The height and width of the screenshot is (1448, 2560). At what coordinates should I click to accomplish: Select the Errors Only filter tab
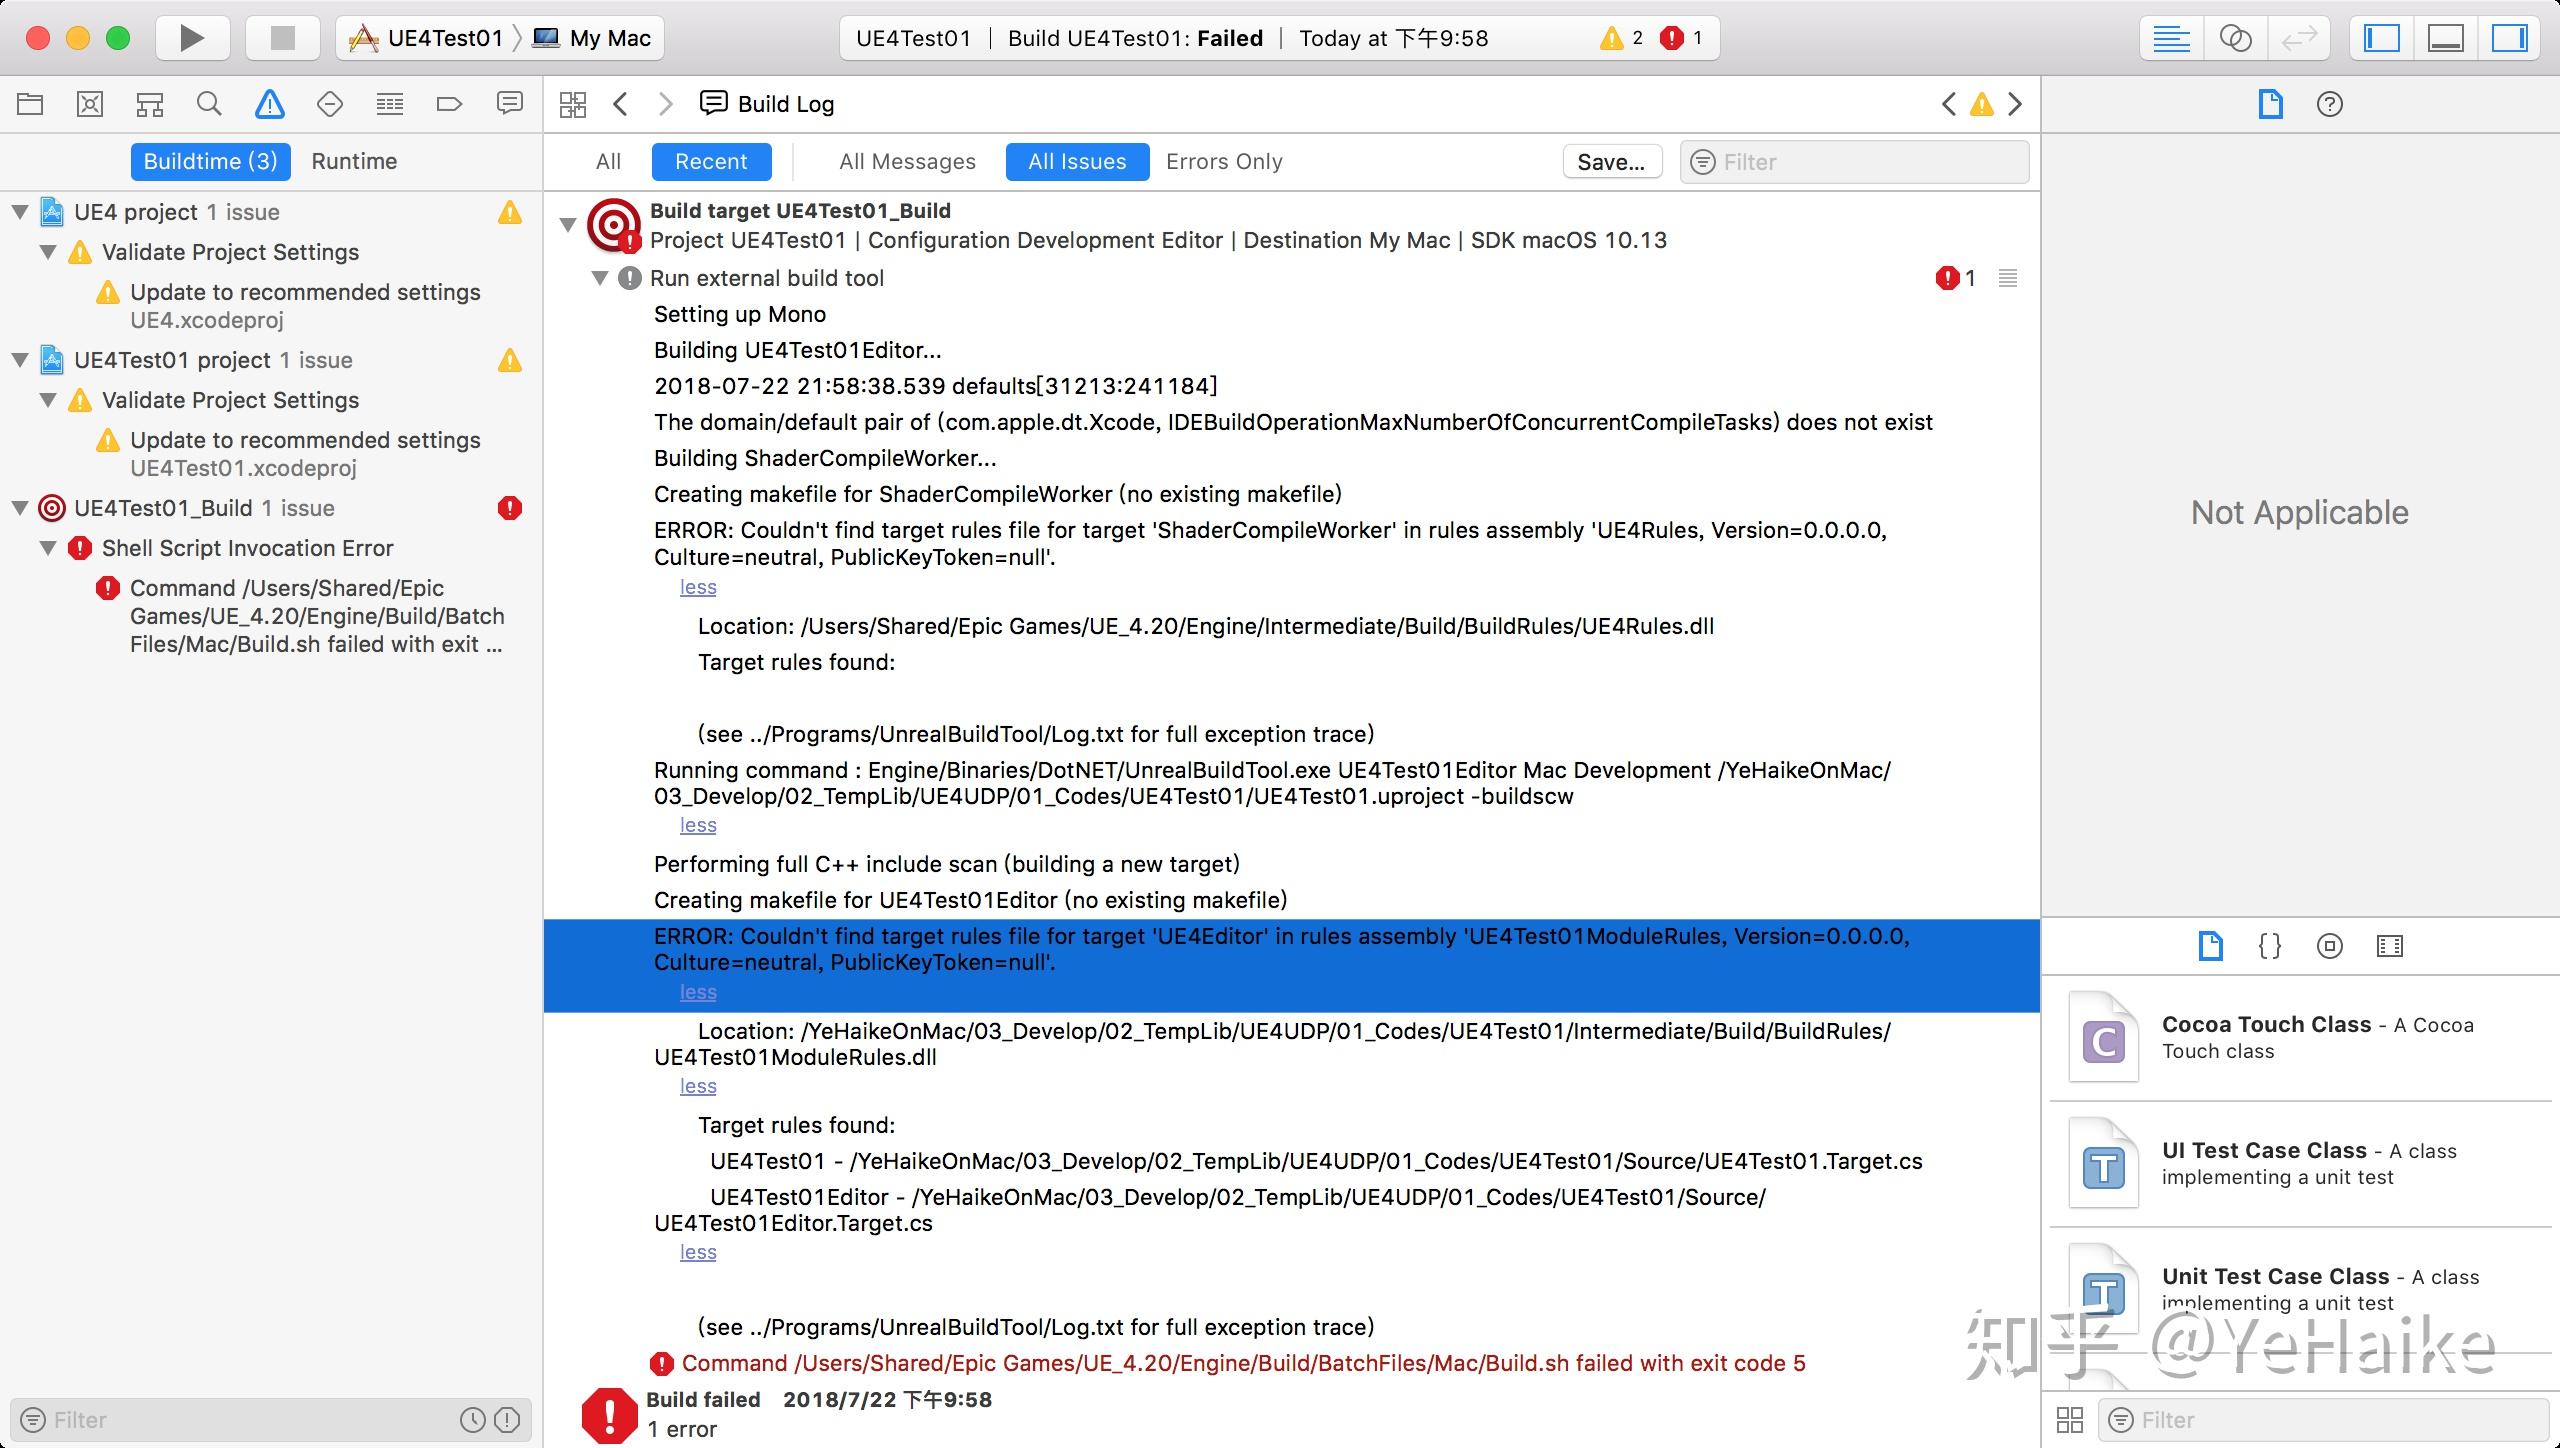click(1224, 161)
